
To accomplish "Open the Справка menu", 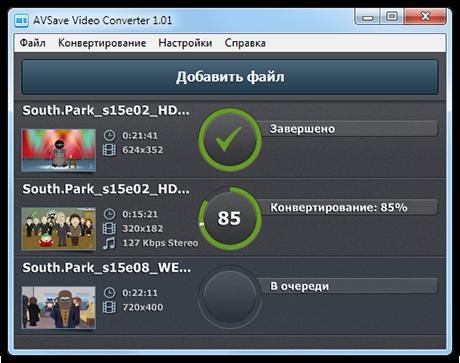I will (245, 43).
